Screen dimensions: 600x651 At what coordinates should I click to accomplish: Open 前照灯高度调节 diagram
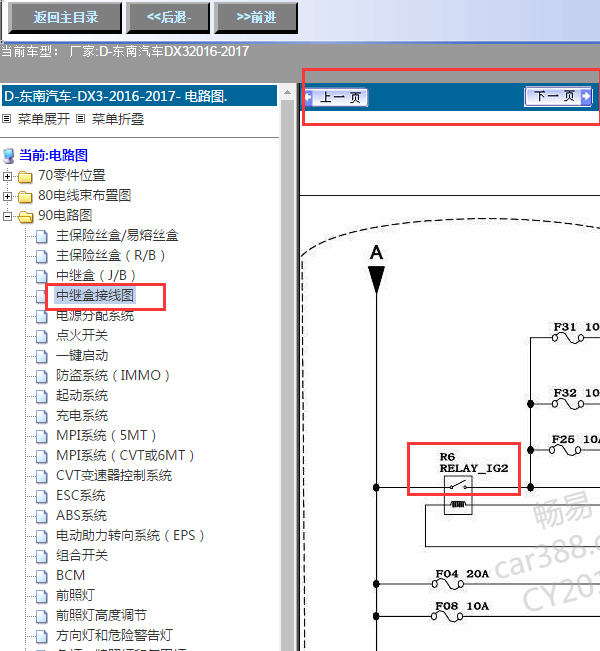101,615
